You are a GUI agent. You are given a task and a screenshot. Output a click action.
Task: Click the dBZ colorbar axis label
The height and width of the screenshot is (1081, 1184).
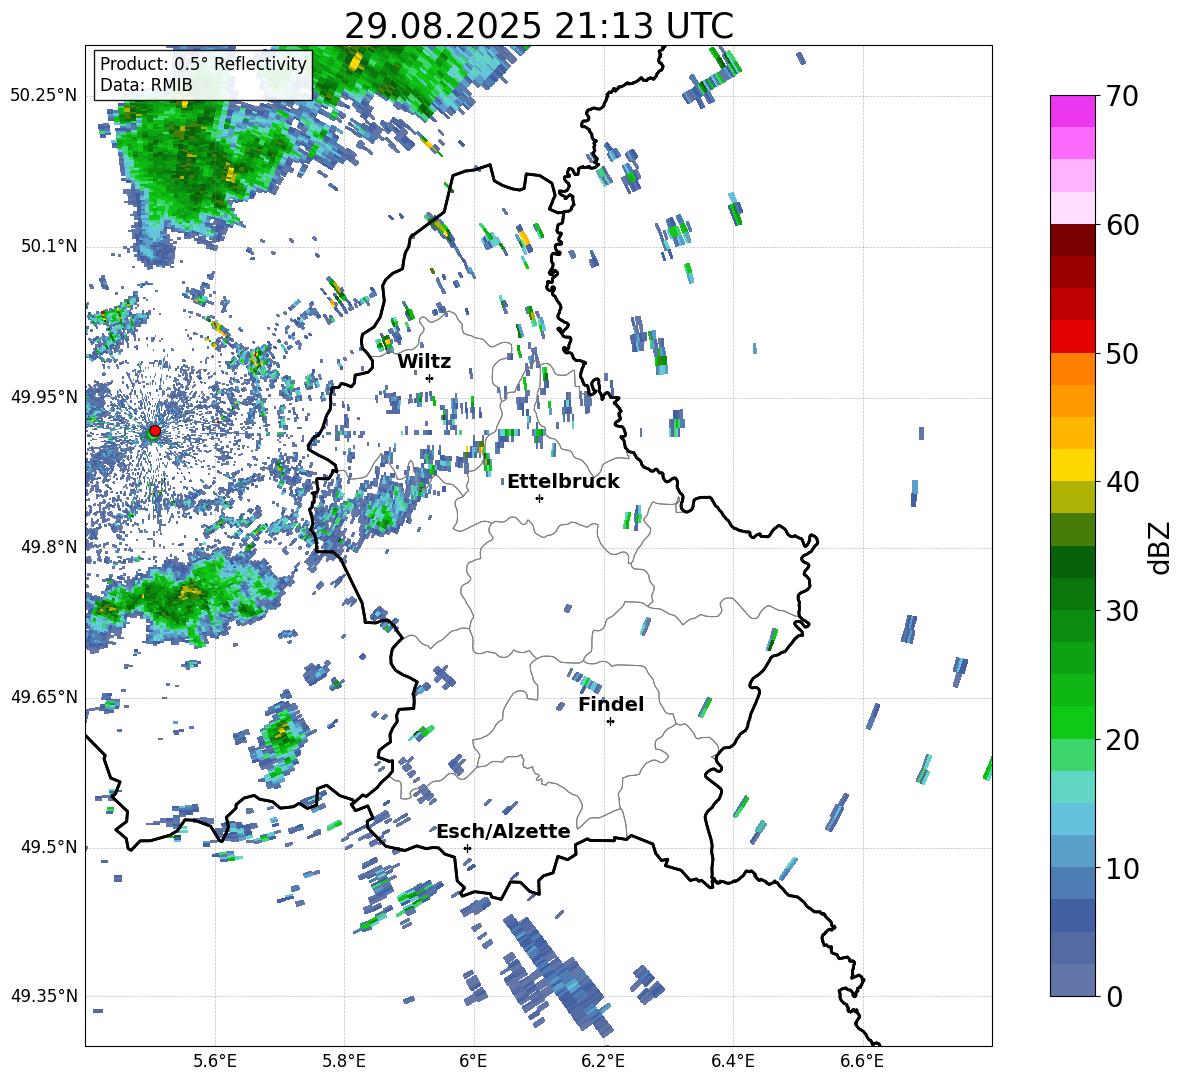click(x=1161, y=547)
